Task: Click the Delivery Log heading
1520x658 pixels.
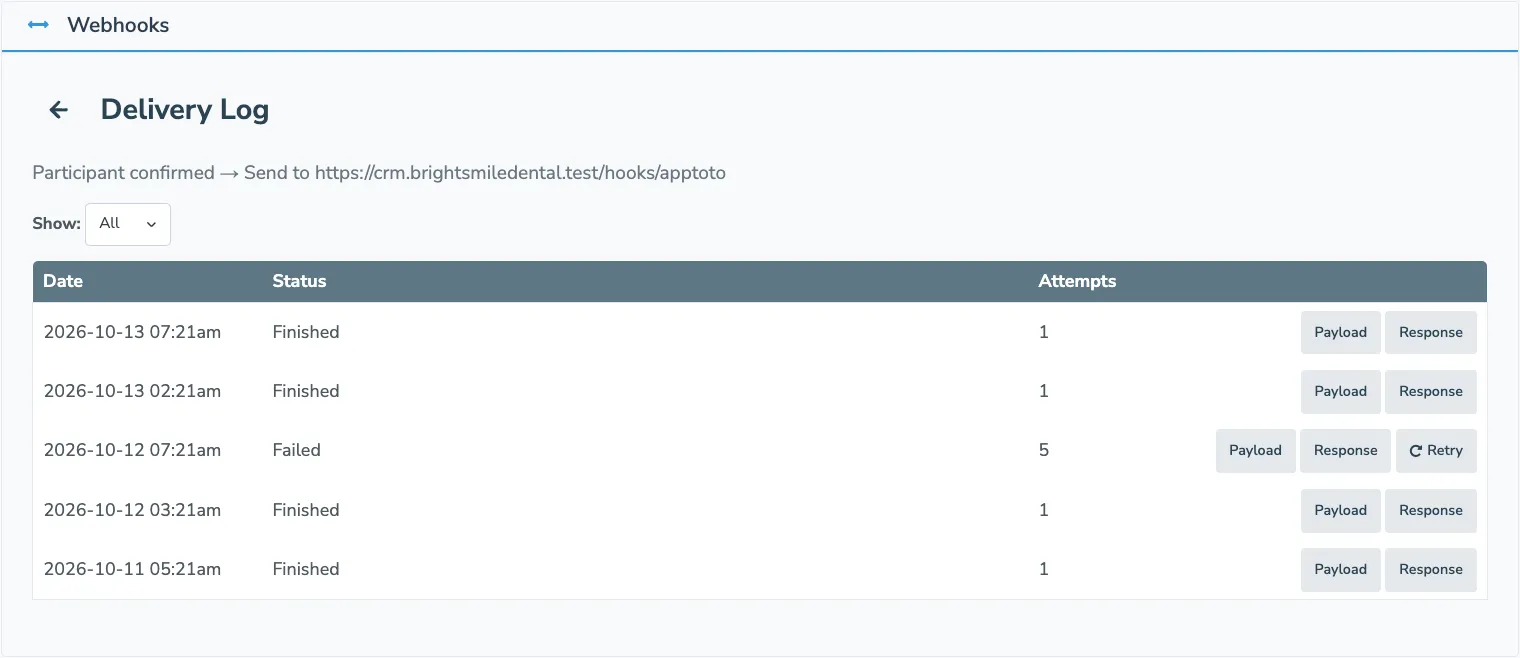Action: click(185, 110)
